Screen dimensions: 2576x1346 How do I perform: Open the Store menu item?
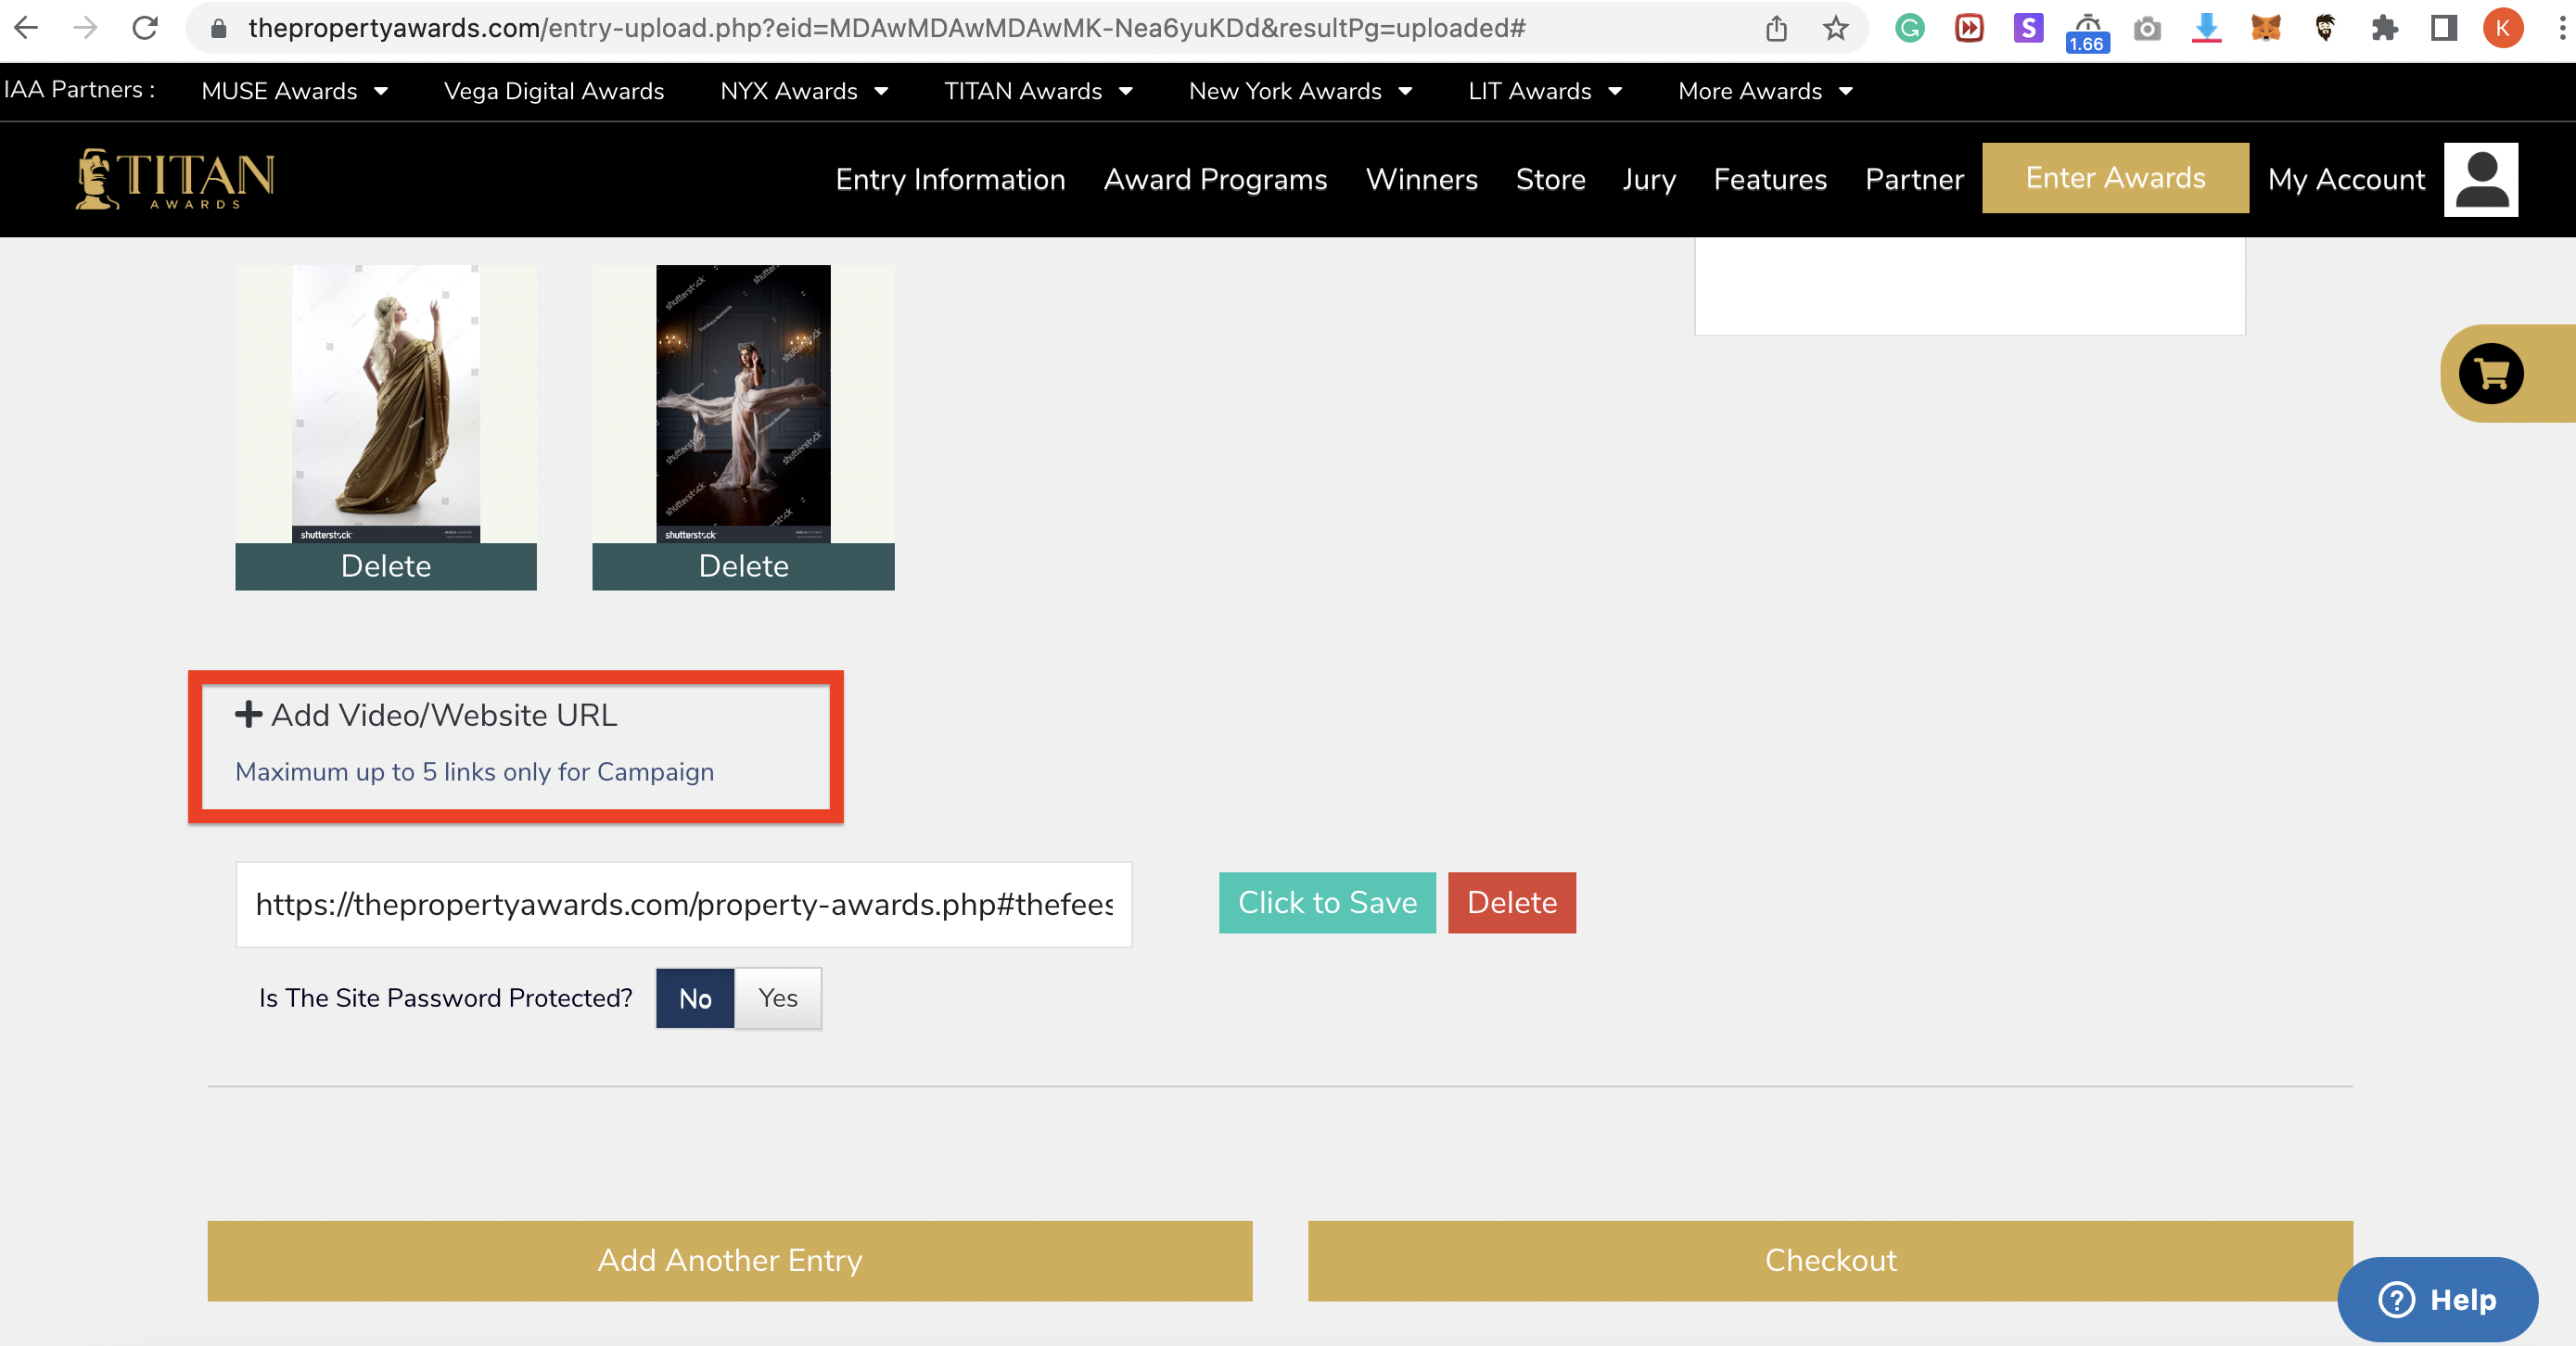pos(1550,179)
